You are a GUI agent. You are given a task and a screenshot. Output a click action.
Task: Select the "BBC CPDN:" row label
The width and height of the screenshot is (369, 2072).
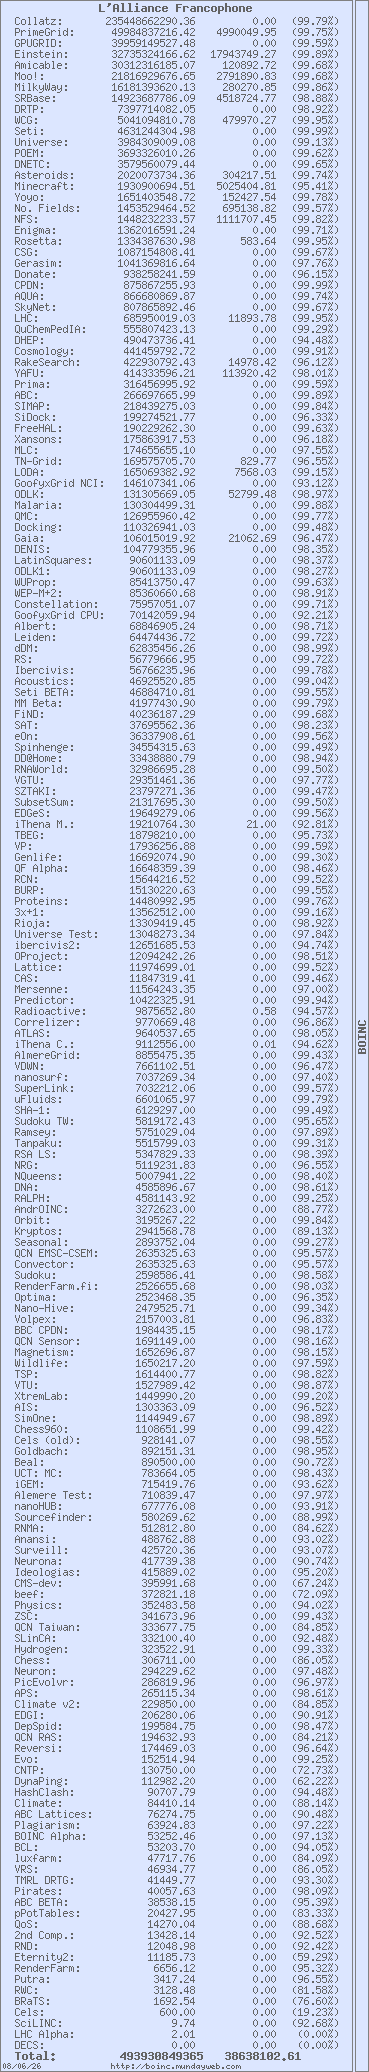click(x=42, y=1330)
